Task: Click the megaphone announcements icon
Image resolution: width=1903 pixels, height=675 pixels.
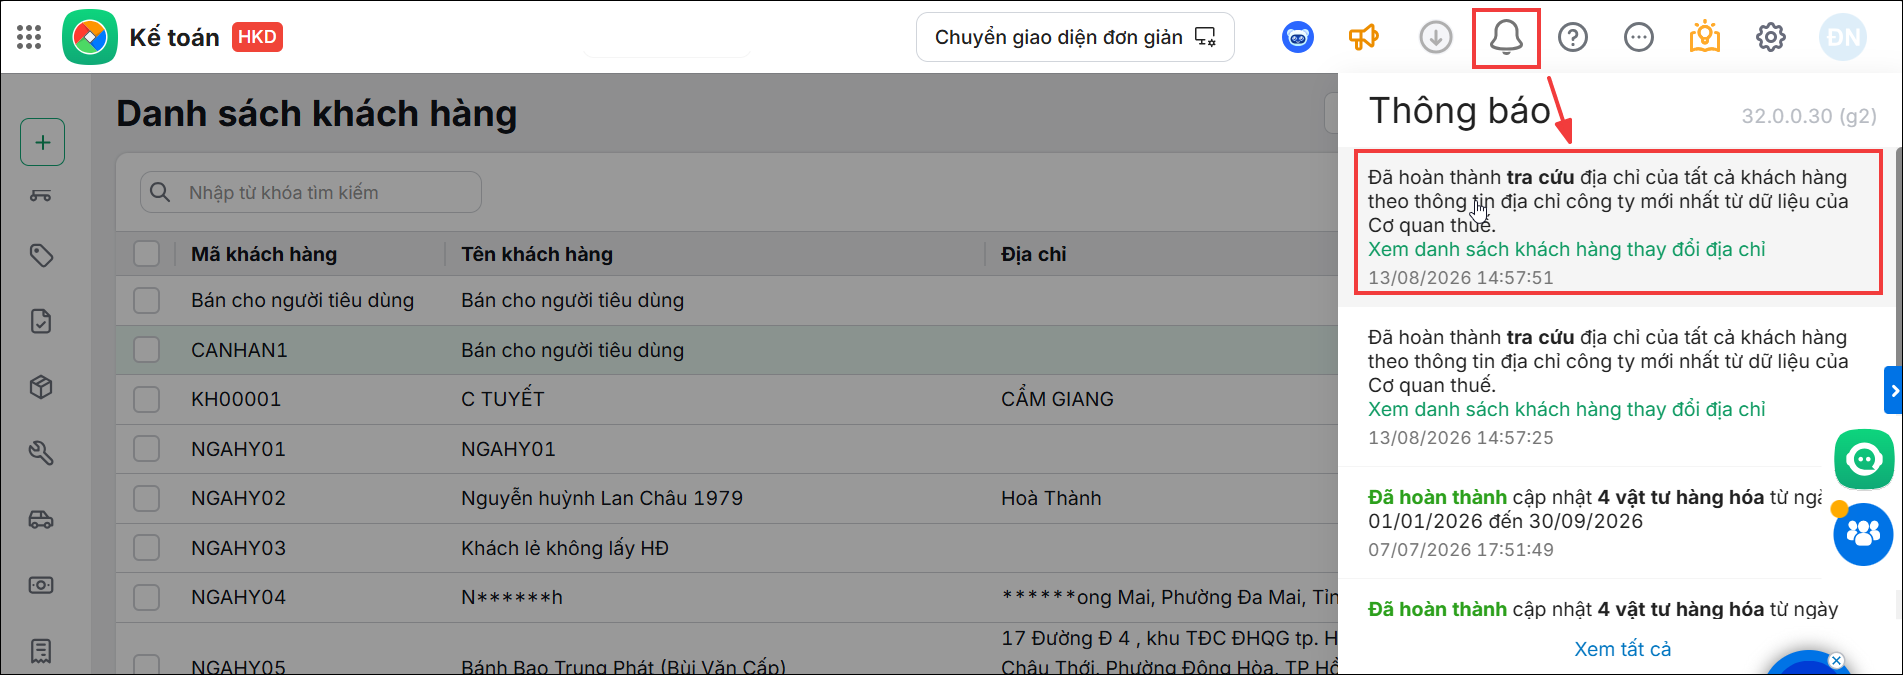Action: (1364, 38)
